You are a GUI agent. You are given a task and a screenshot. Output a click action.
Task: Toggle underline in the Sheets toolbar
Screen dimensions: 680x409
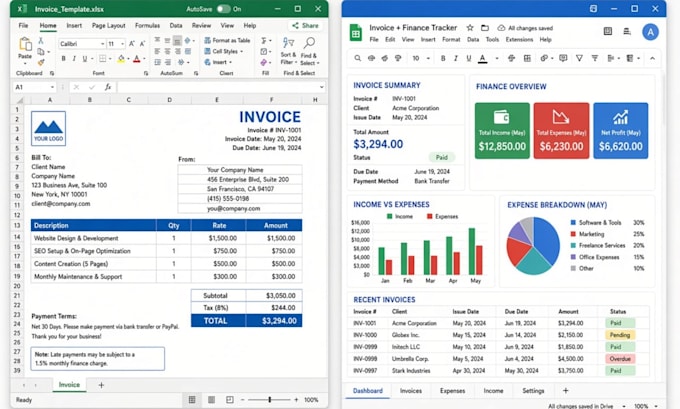(469, 58)
